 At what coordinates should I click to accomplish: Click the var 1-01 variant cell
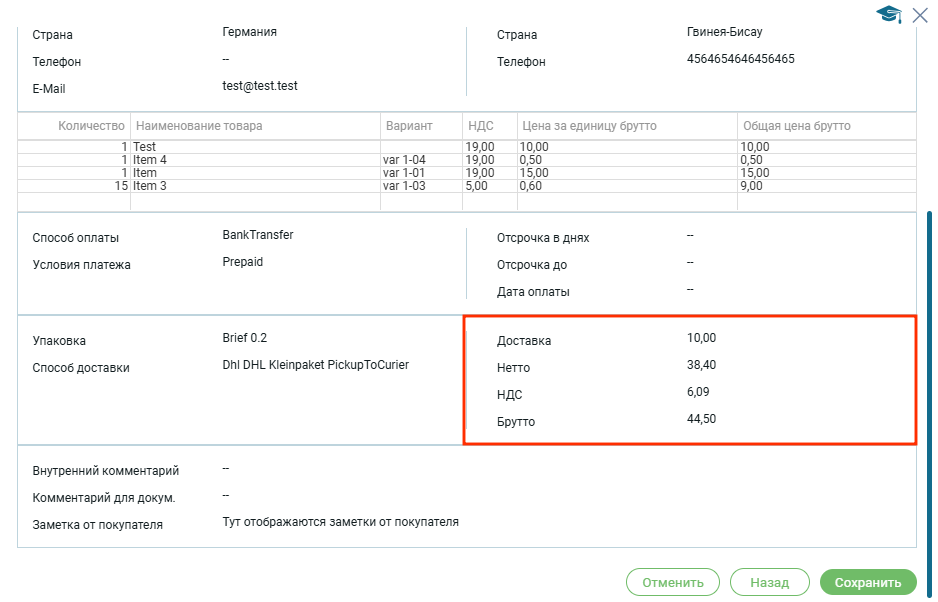[x=405, y=173]
